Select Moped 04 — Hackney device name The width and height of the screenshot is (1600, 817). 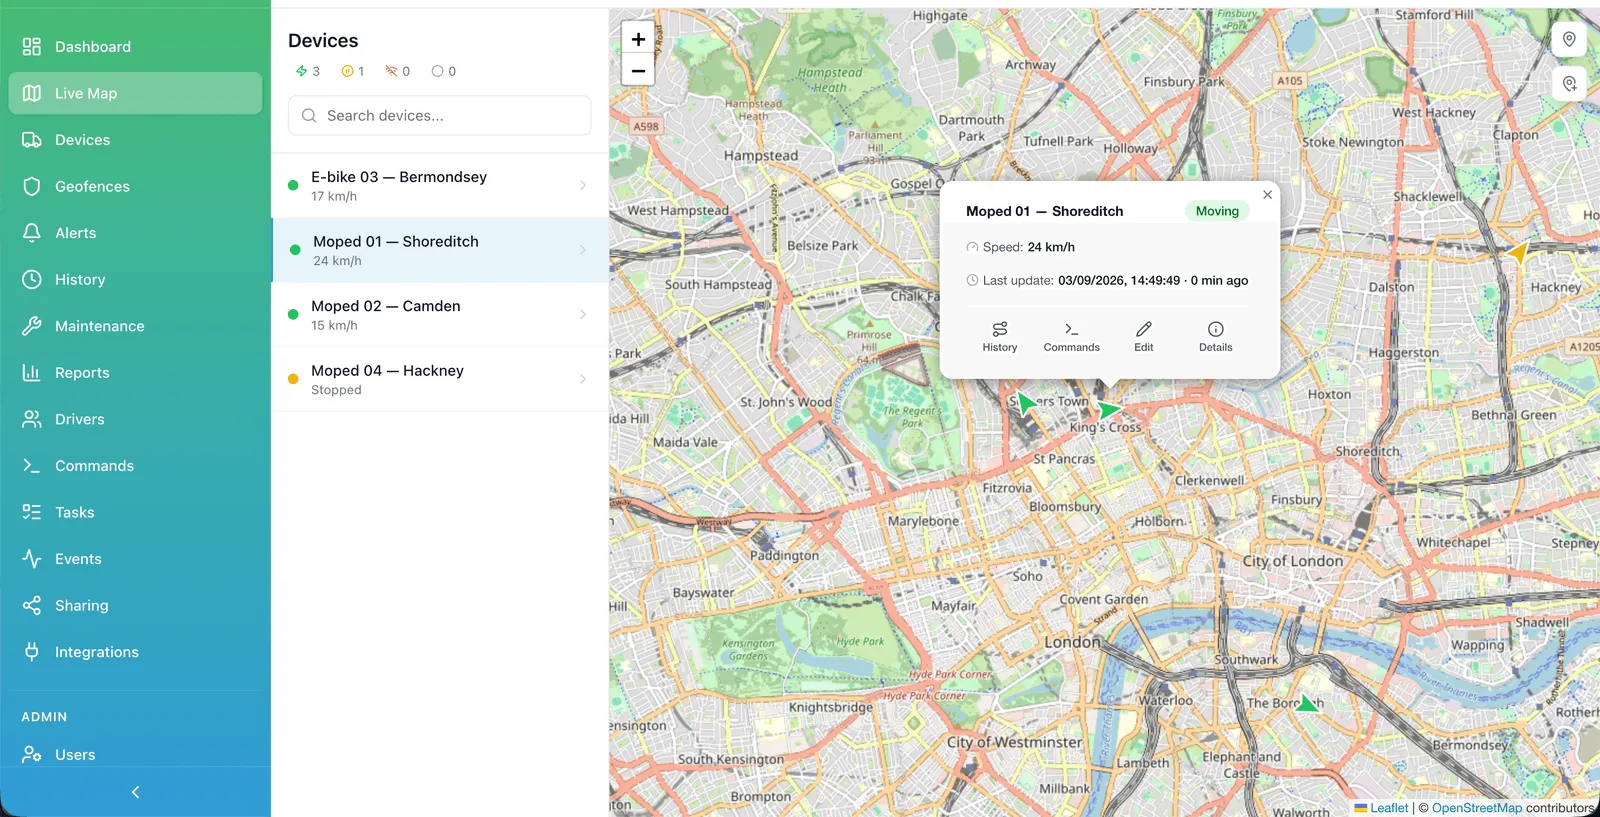(387, 370)
